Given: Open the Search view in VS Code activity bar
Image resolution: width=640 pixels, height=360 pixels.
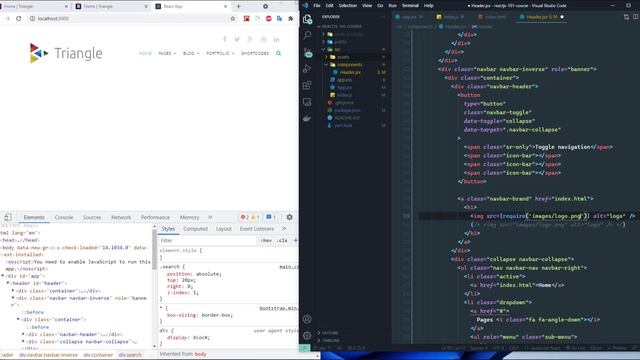Looking at the screenshot, I should 307,35.
